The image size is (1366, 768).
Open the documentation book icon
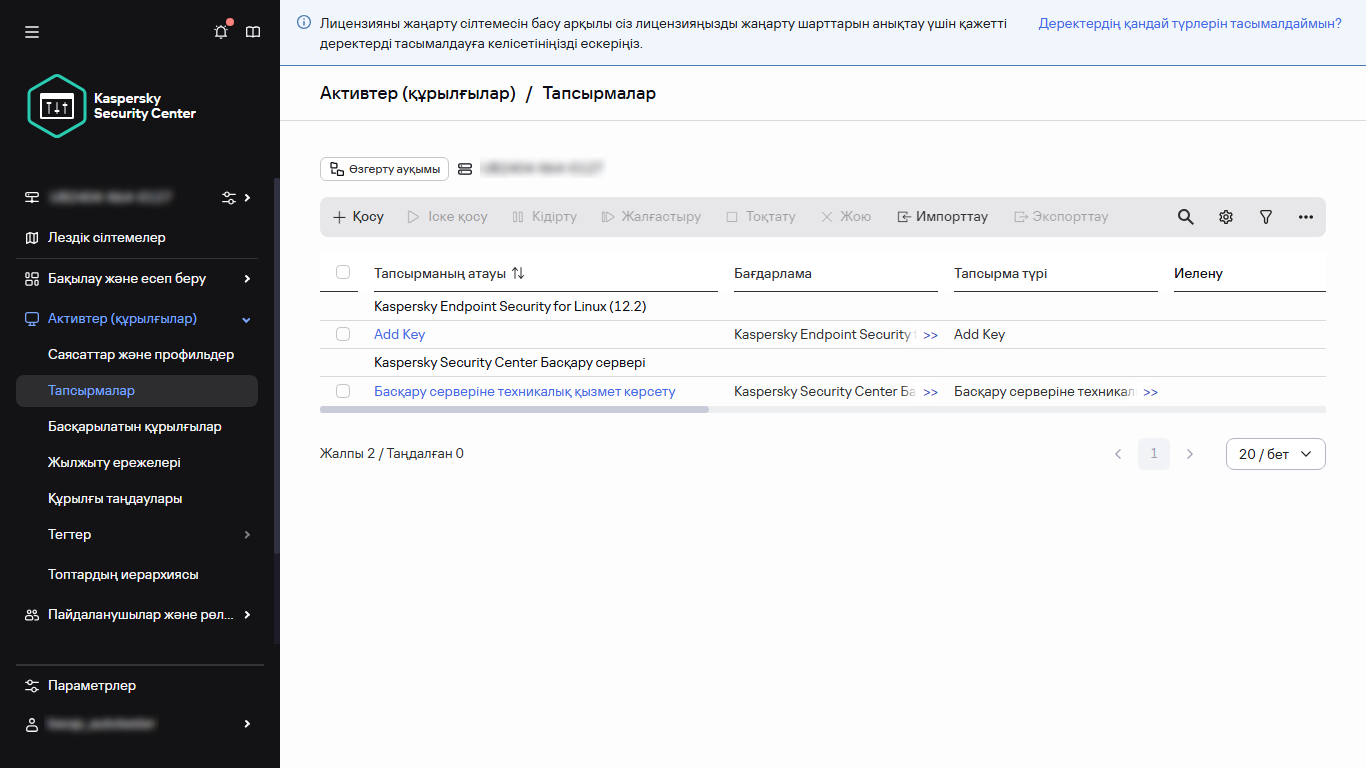(x=253, y=32)
